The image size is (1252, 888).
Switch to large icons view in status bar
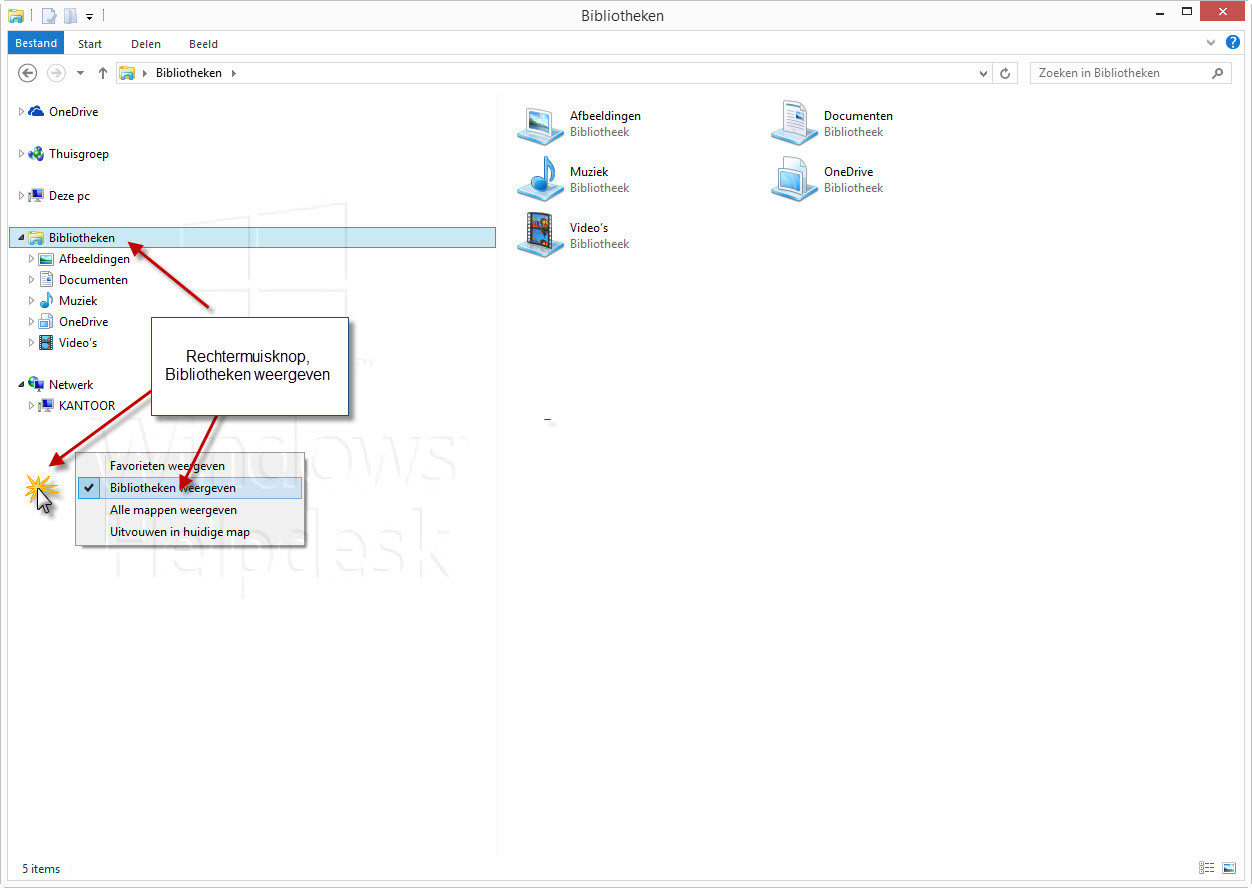click(x=1229, y=868)
